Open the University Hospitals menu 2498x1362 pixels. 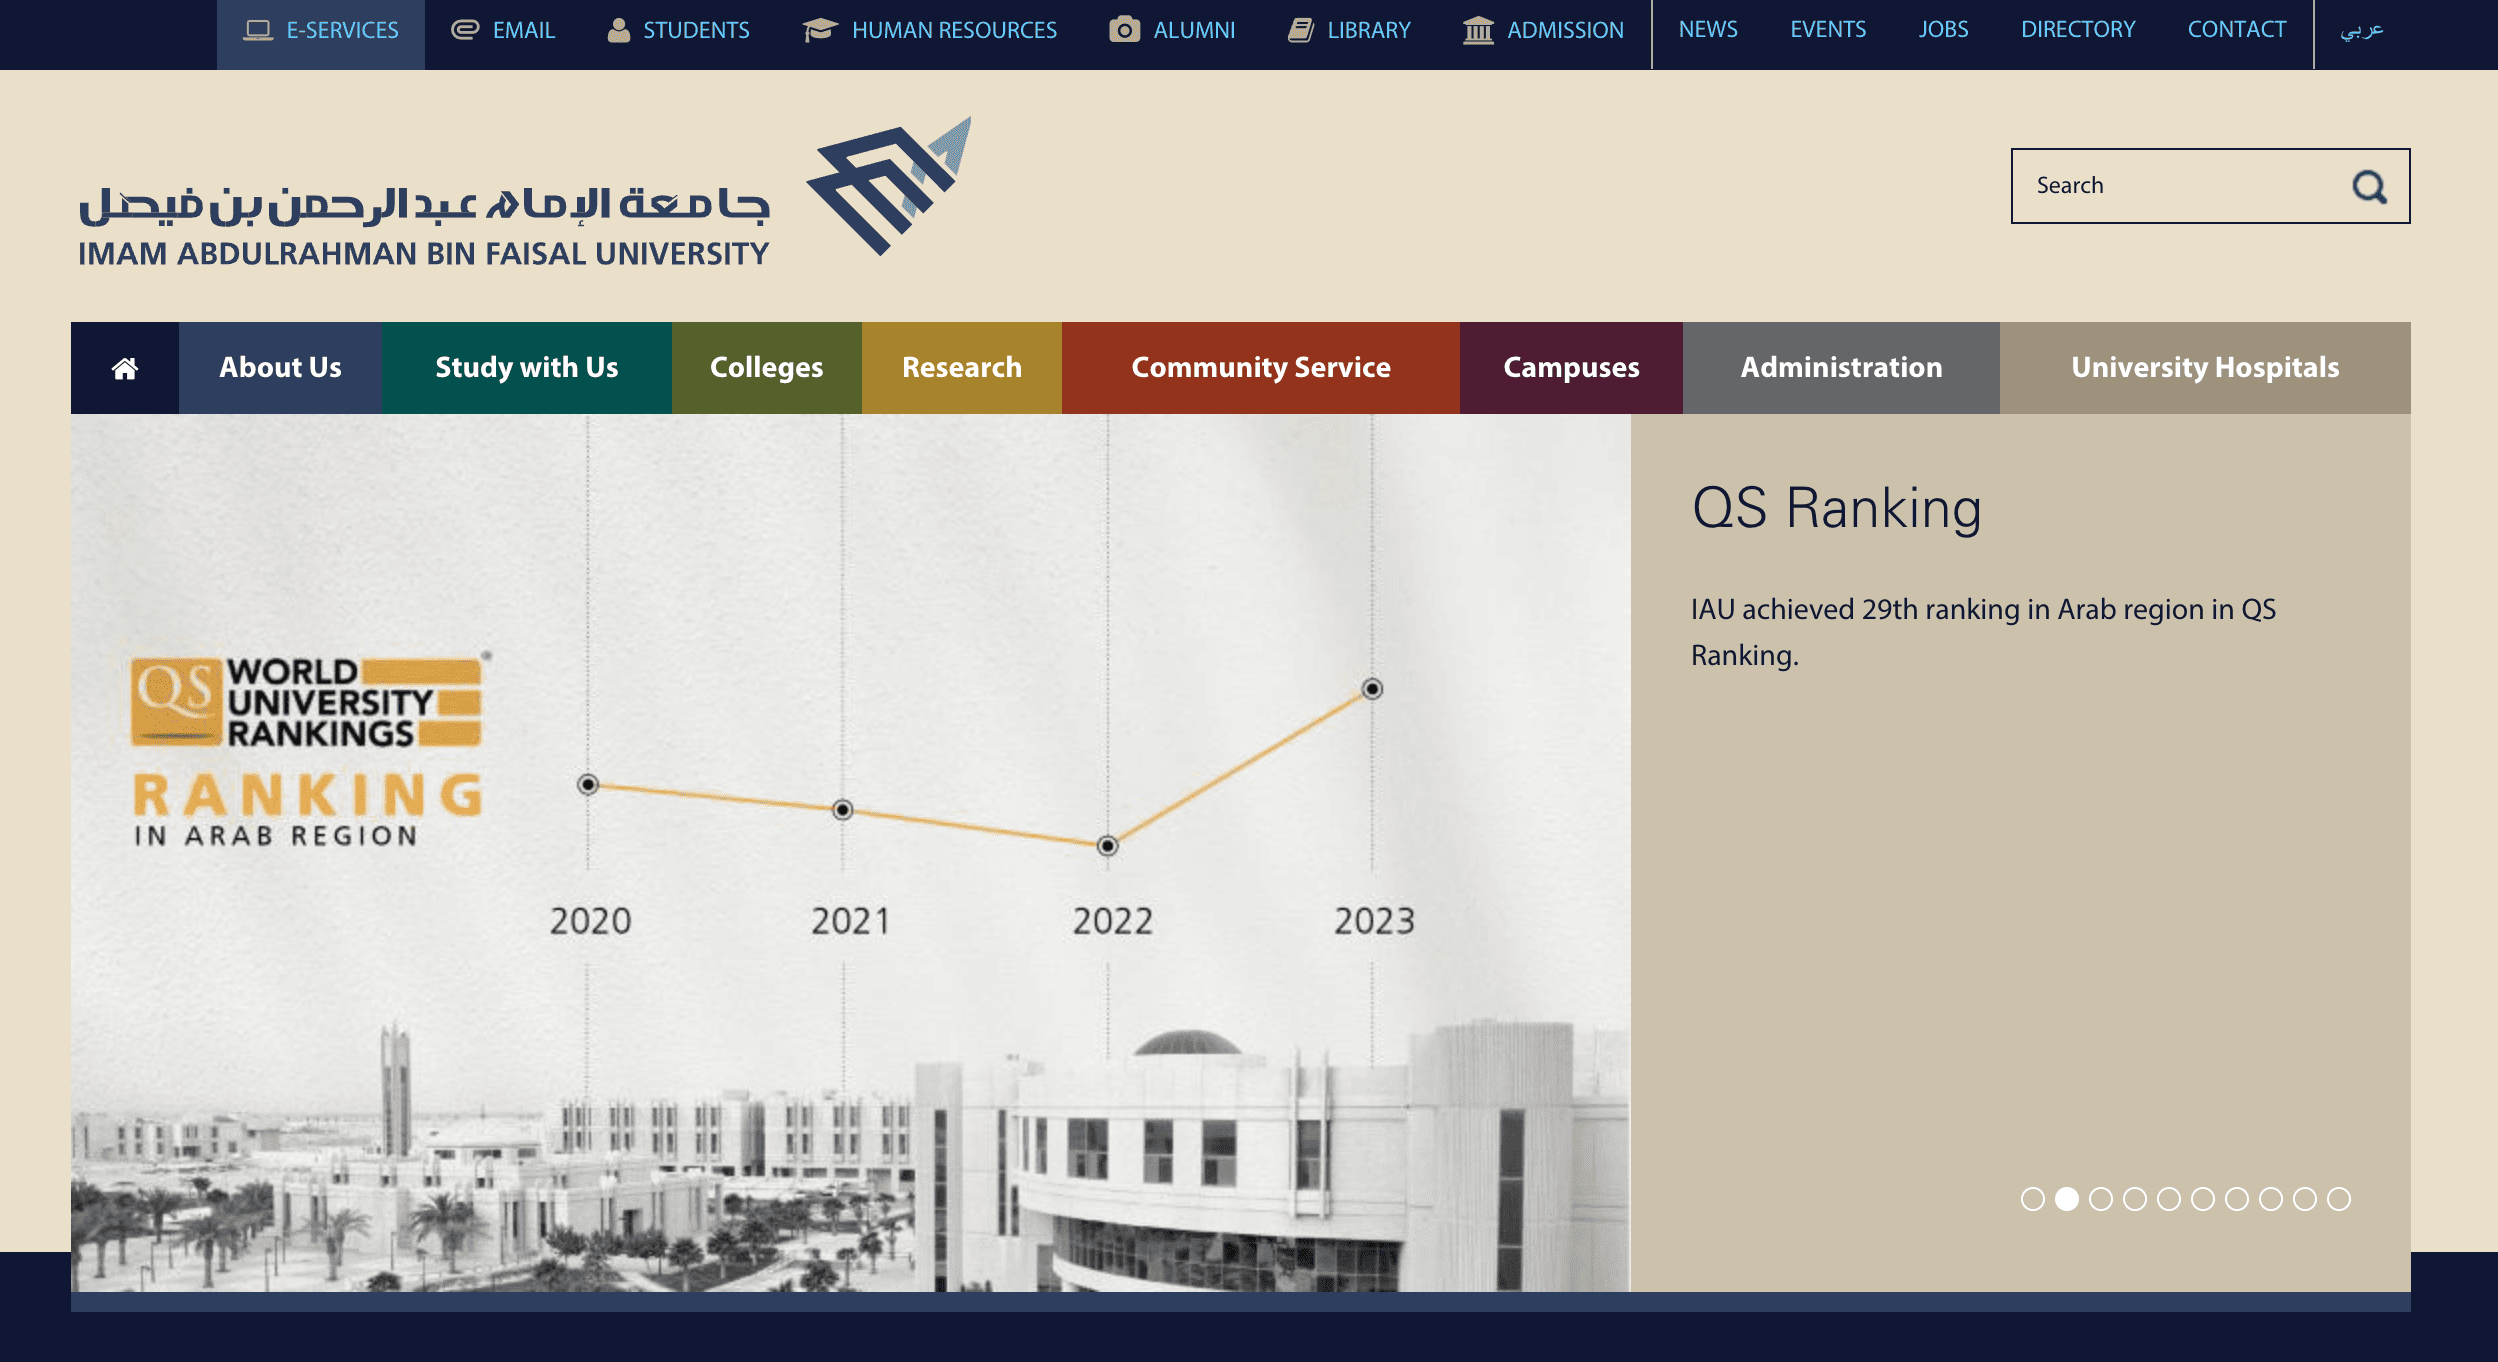[x=2205, y=368]
